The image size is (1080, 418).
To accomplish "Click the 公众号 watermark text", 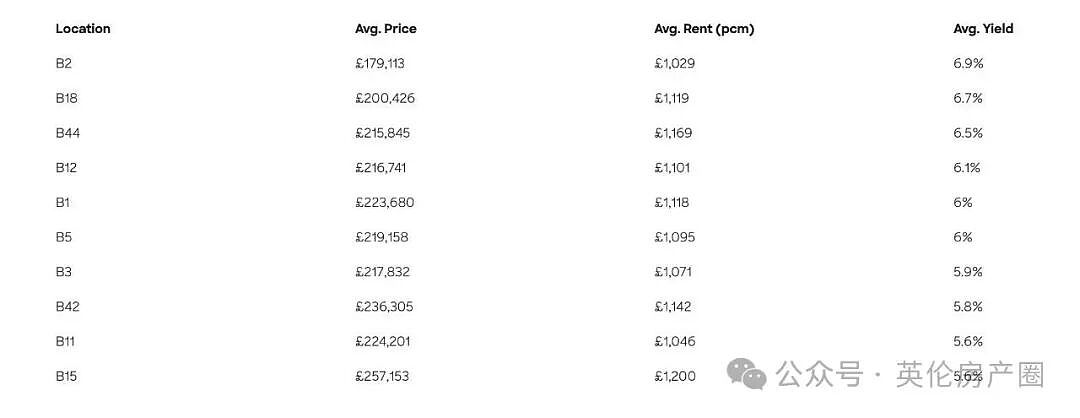I will (819, 375).
